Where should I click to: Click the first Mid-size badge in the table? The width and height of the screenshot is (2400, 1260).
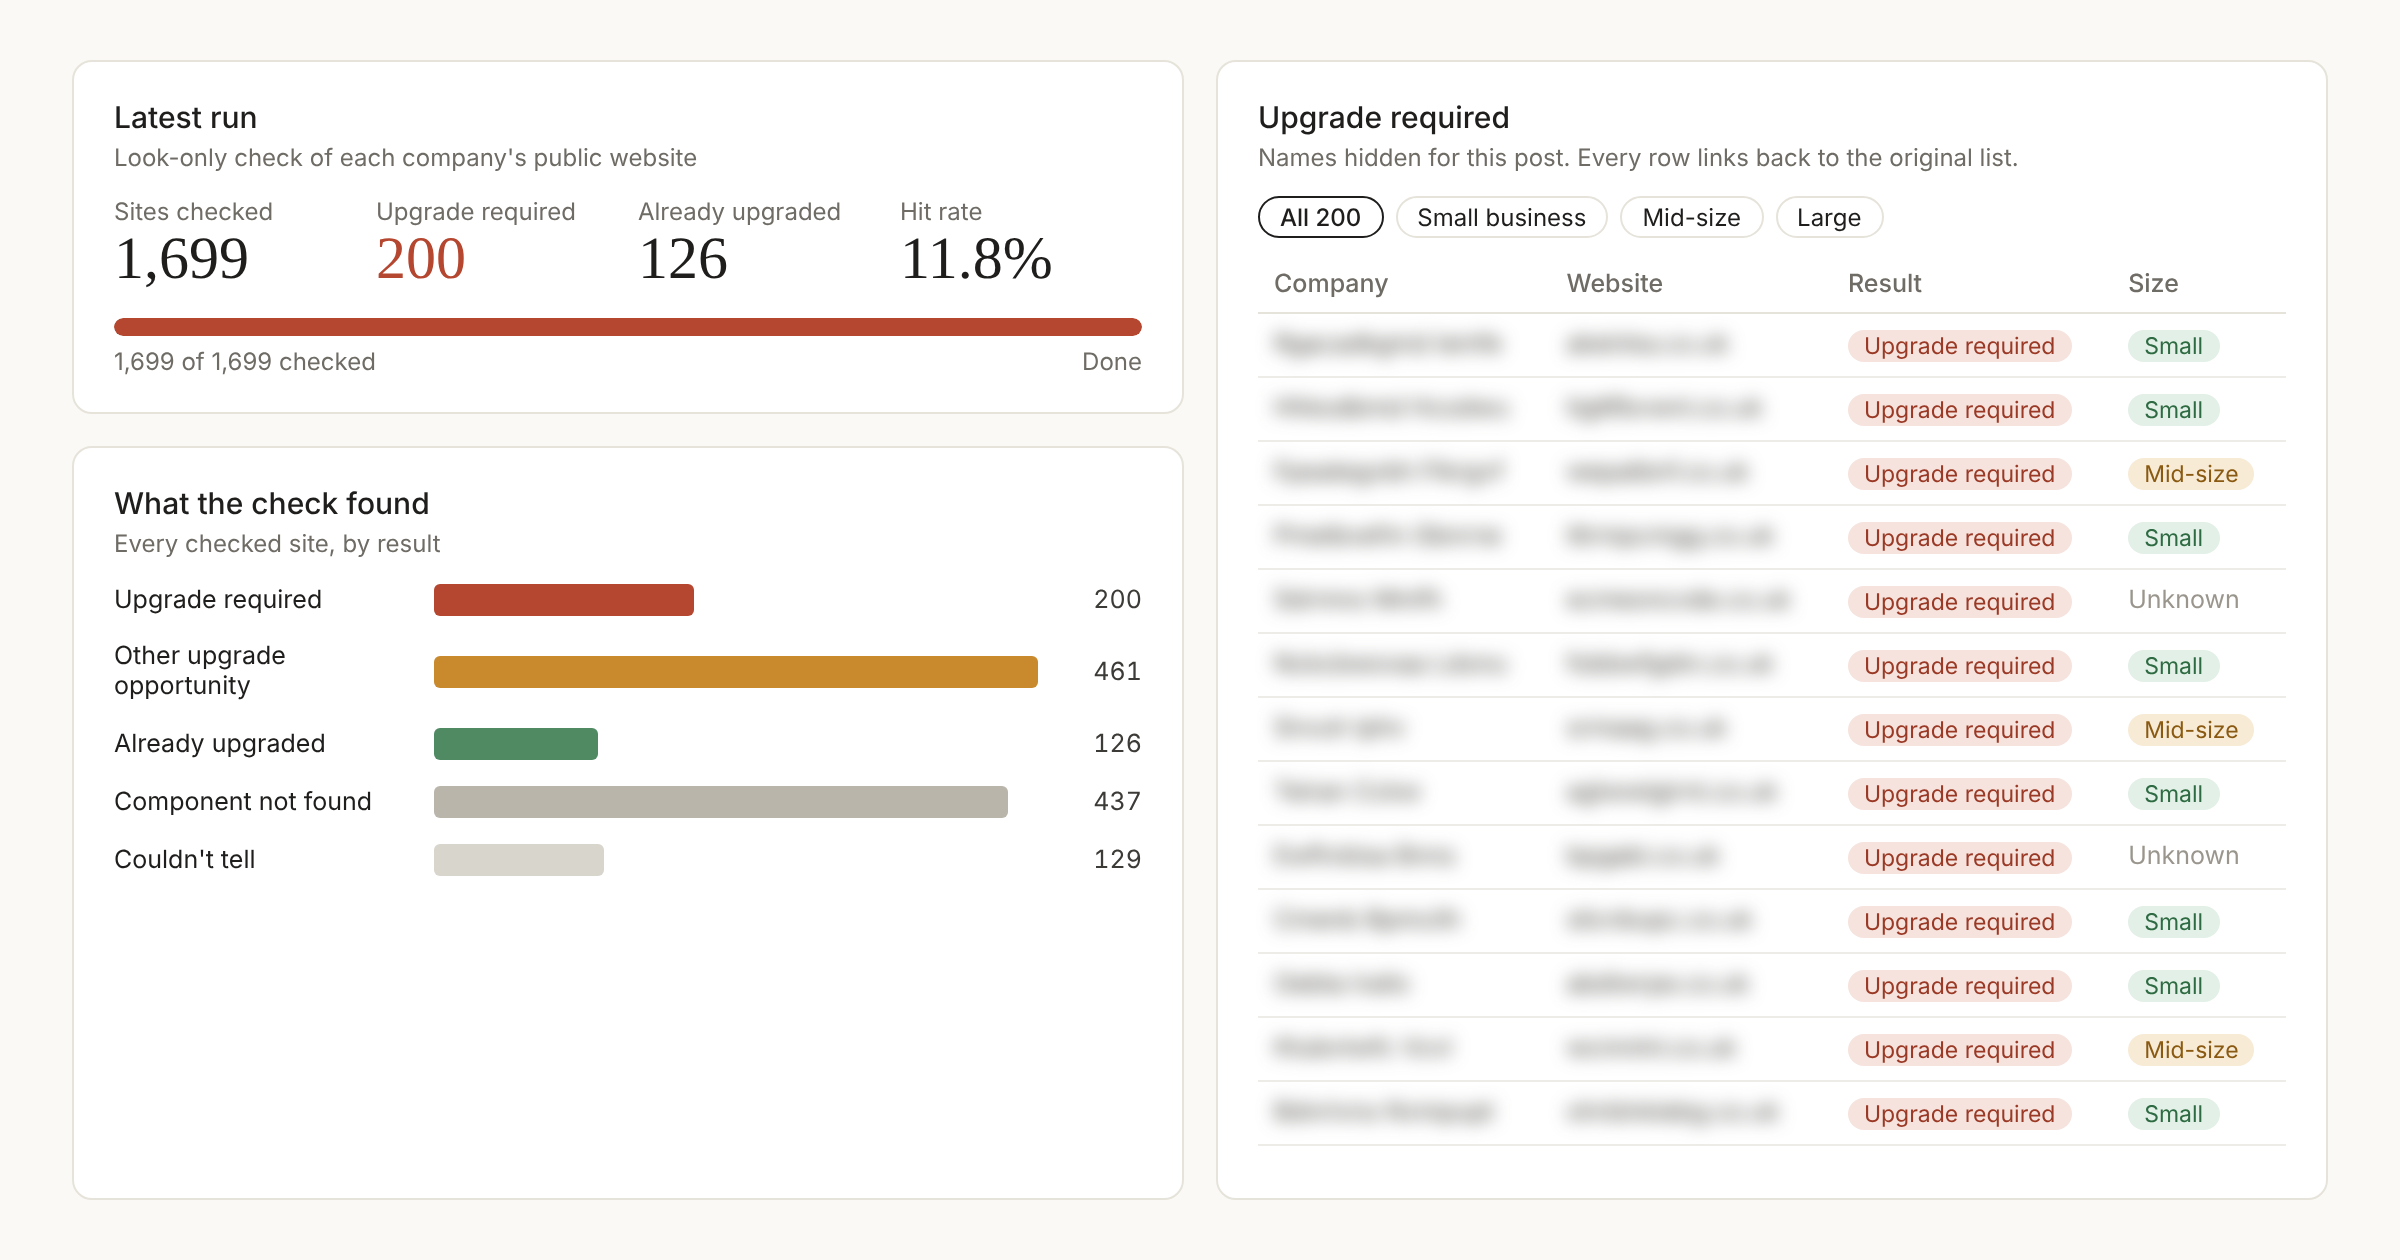pyautogui.click(x=2190, y=474)
